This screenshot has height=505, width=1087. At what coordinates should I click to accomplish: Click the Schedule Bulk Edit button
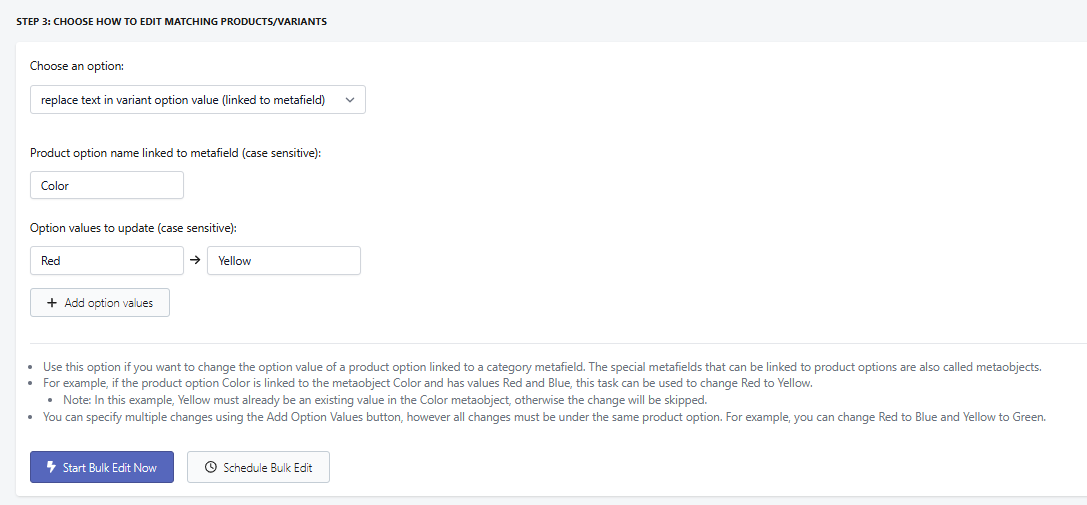pyautogui.click(x=258, y=467)
